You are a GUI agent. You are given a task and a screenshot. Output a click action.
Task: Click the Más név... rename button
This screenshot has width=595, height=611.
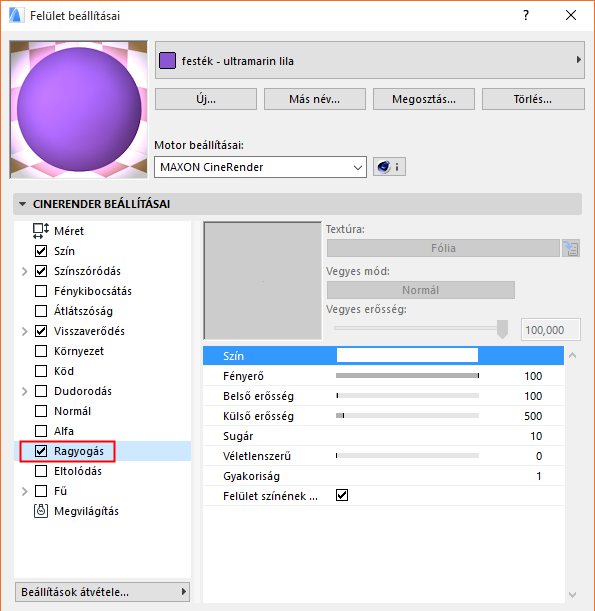point(314,99)
